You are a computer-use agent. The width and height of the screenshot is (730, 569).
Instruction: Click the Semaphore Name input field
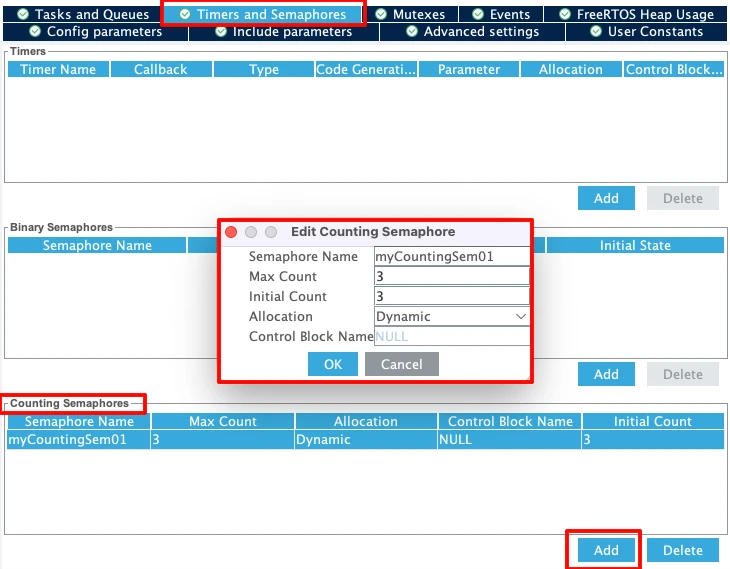pyautogui.click(x=451, y=257)
